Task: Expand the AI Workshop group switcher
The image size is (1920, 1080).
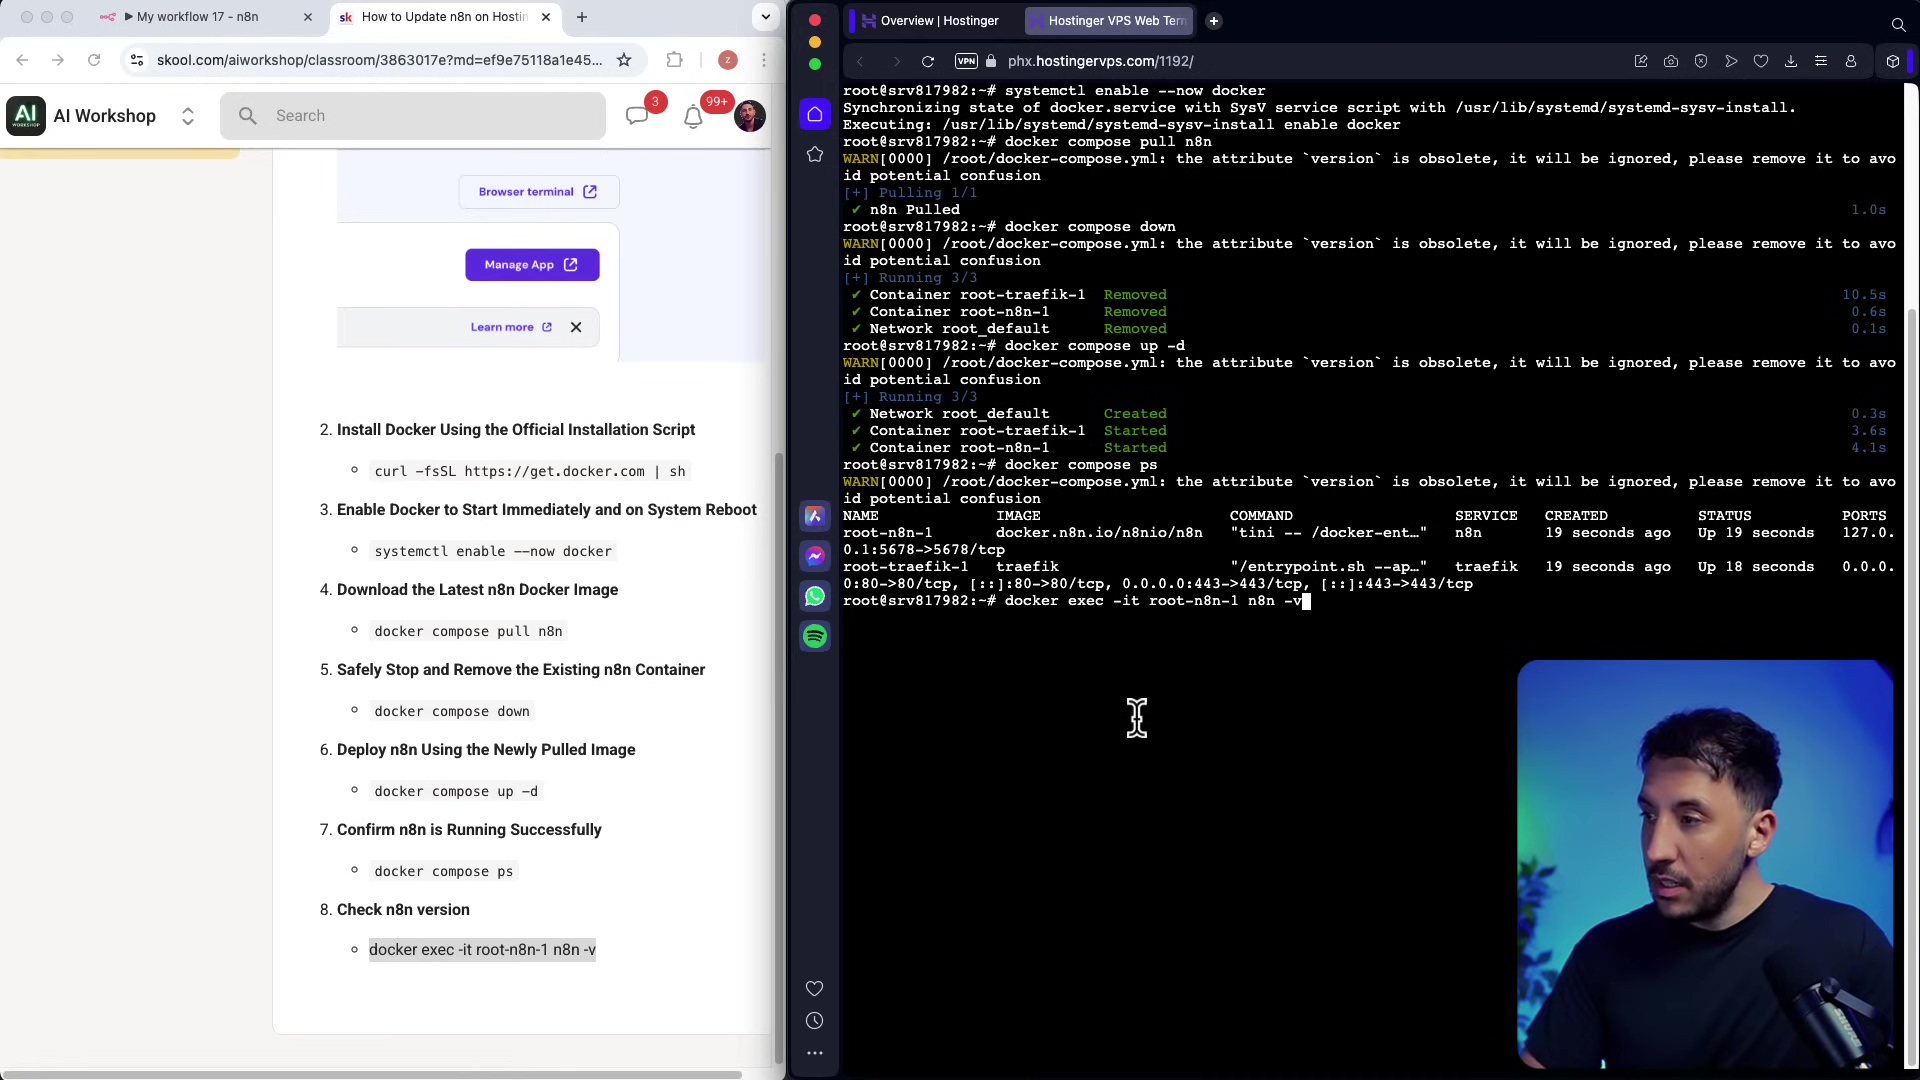Action: click(x=188, y=116)
